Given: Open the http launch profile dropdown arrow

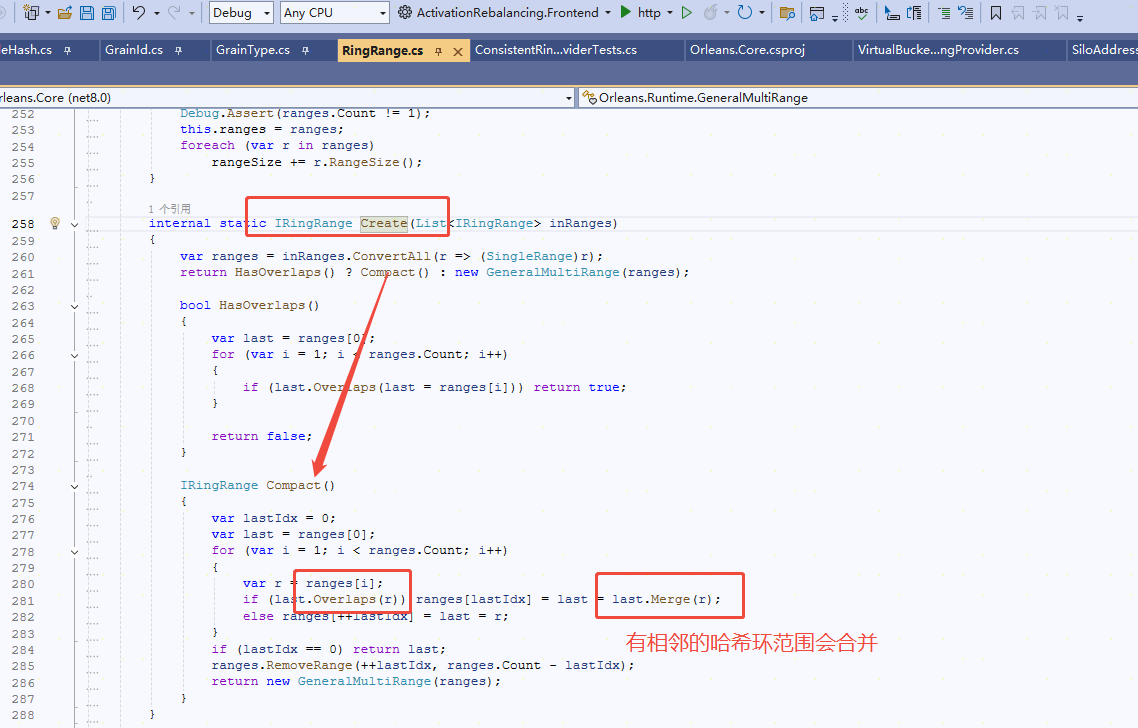Looking at the screenshot, I should pos(670,13).
